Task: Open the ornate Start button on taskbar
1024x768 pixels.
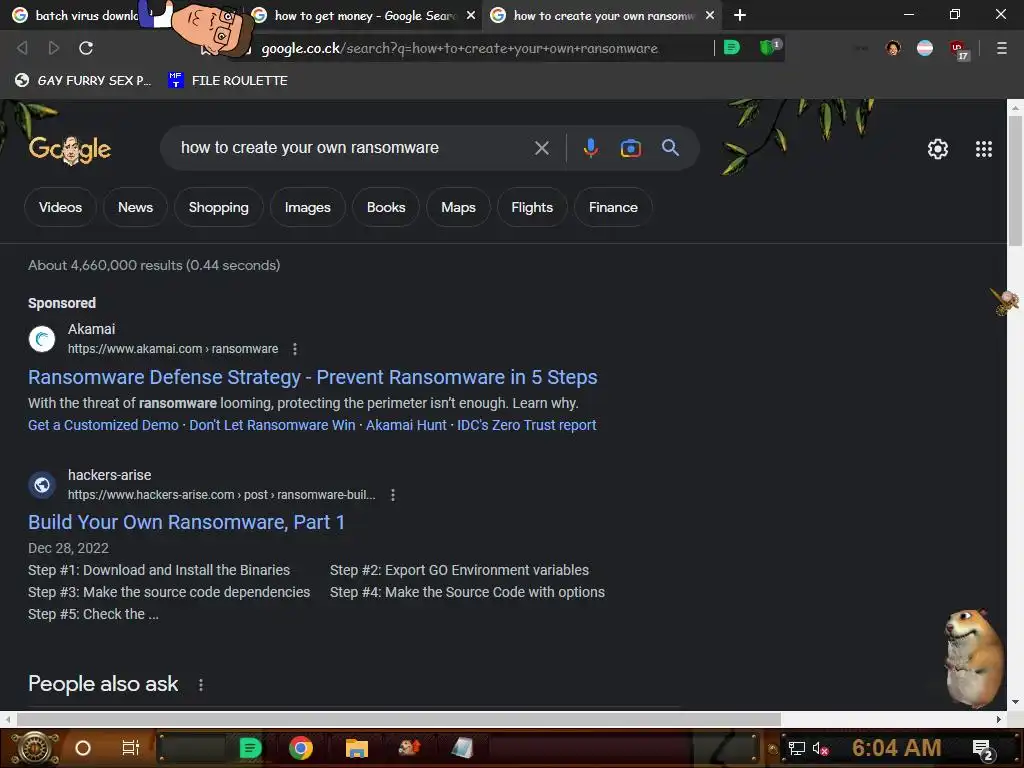Action: (x=35, y=748)
